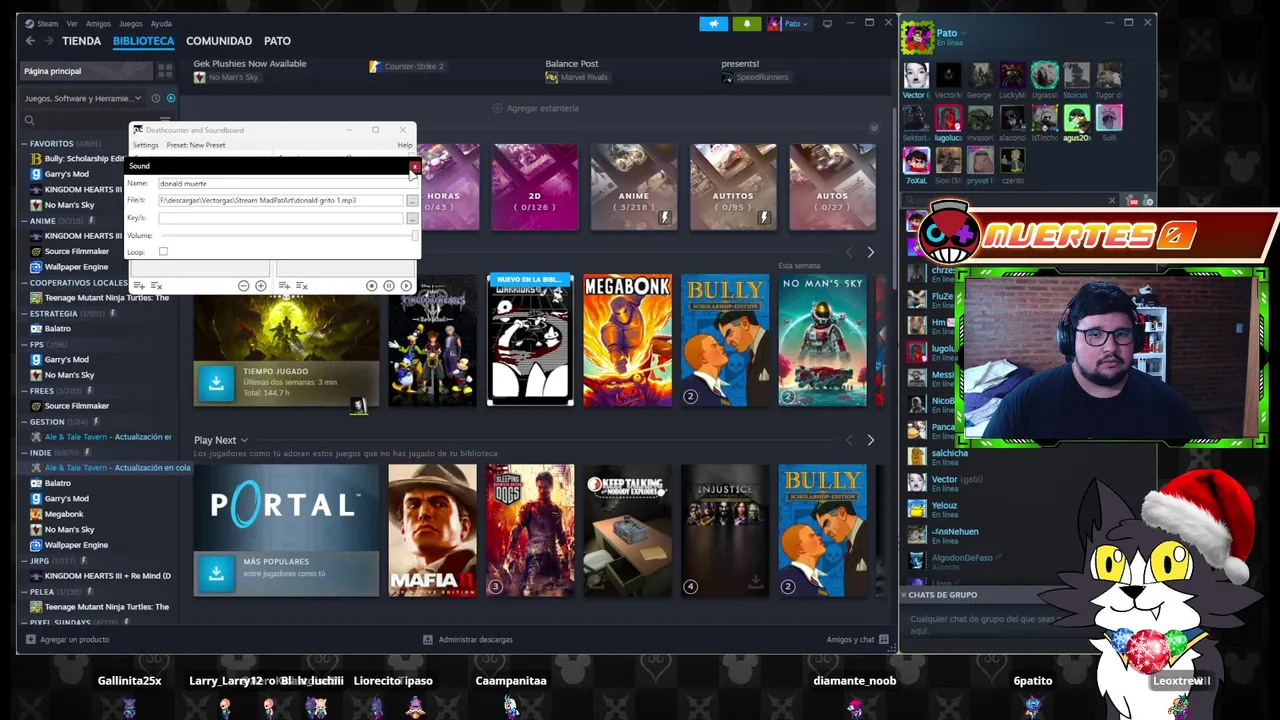Pause sound in Deathcounter and Soundboard
The image size is (1280, 720).
click(389, 286)
